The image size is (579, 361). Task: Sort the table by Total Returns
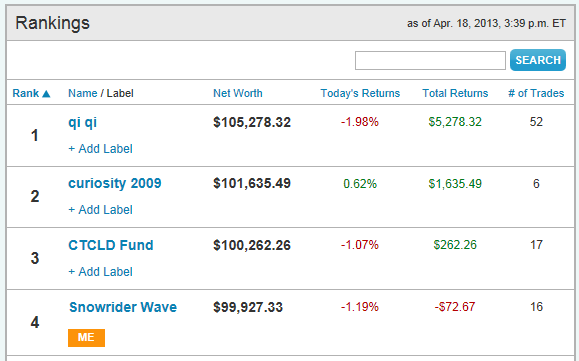(x=455, y=93)
